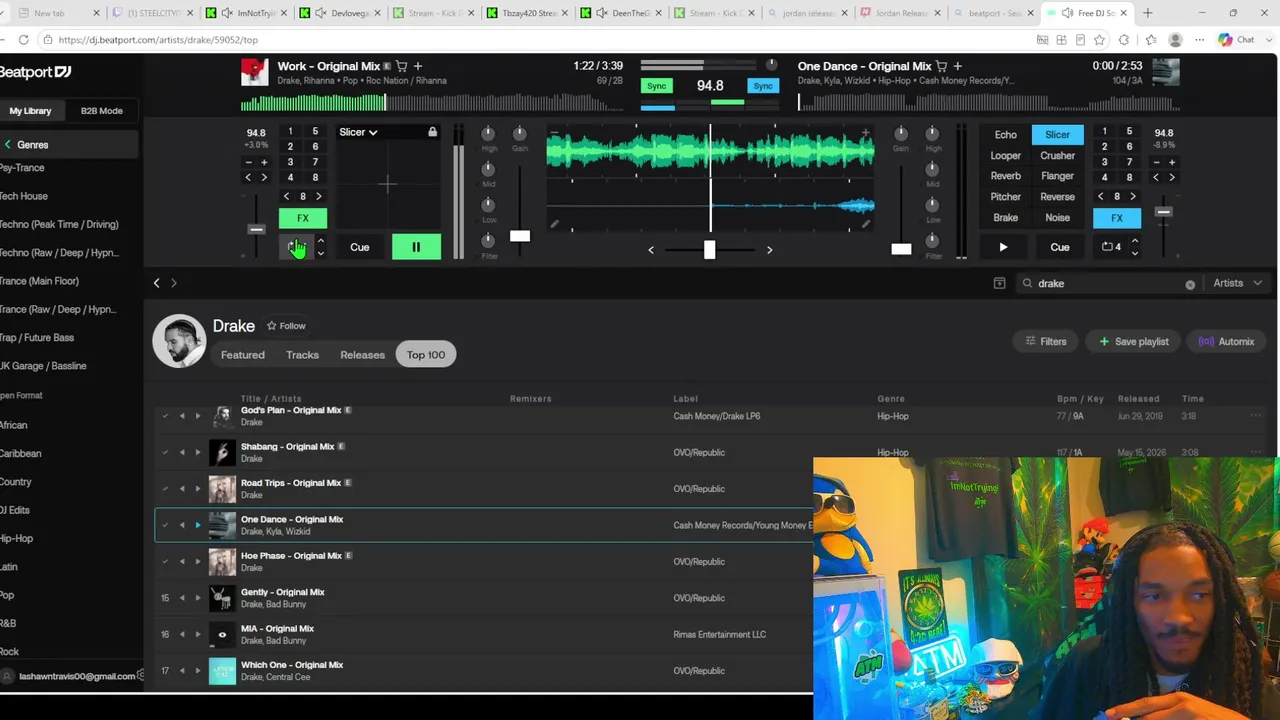The height and width of the screenshot is (720, 1280).
Task: Load Gently track to left deck
Action: pyautogui.click(x=182, y=598)
